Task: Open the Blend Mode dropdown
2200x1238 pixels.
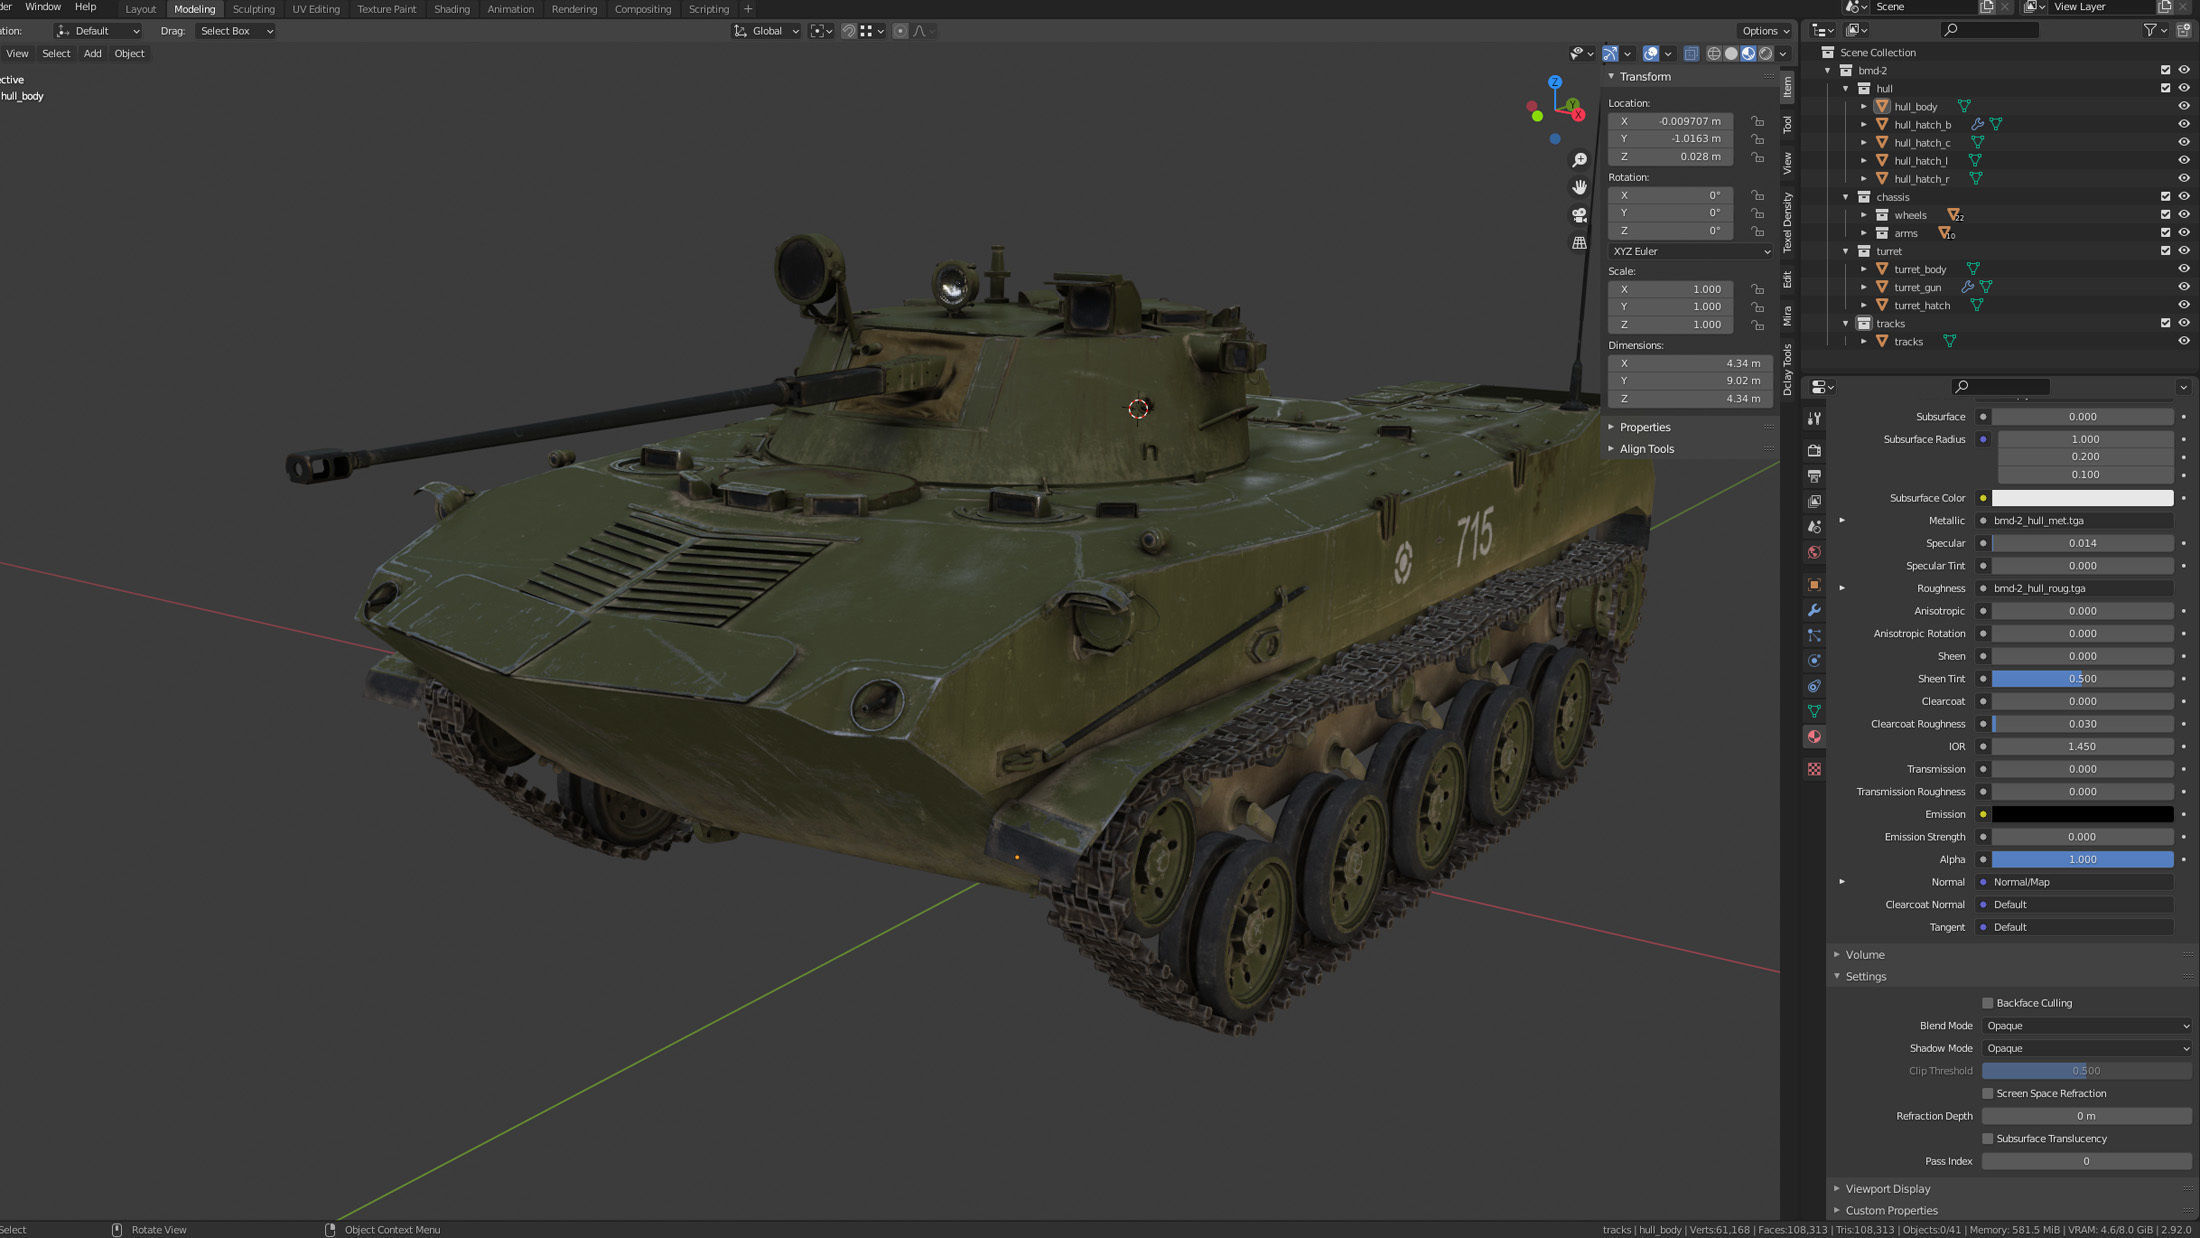Action: [2086, 1025]
